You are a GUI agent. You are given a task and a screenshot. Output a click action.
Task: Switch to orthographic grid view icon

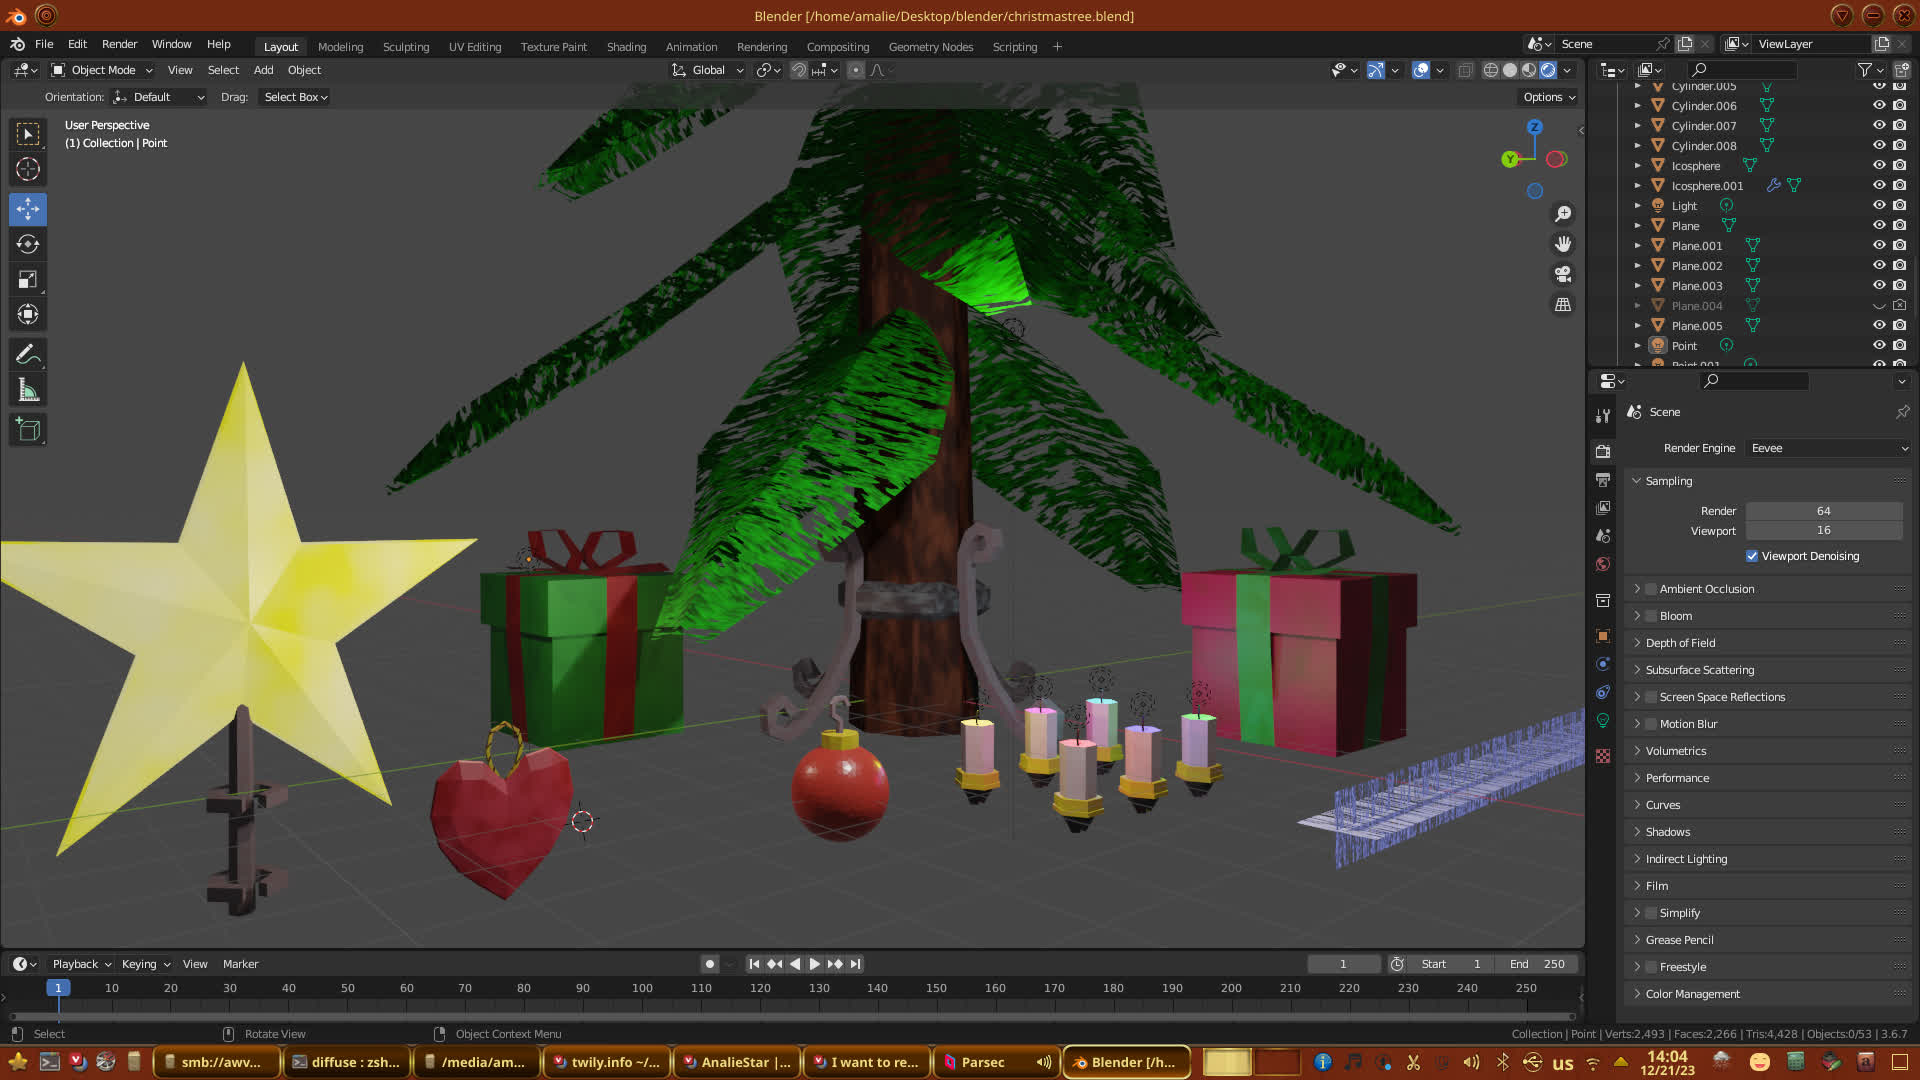[1563, 305]
